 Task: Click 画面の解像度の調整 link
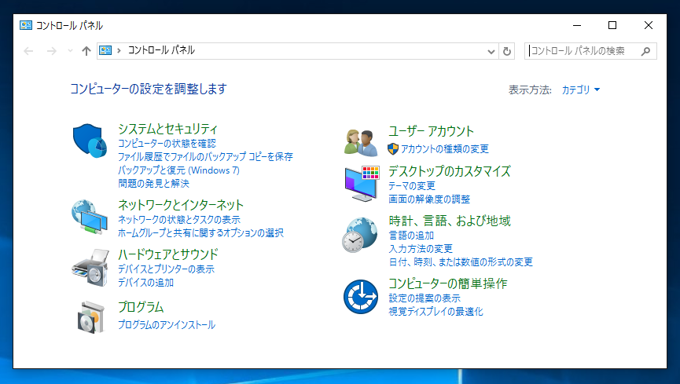[429, 199]
